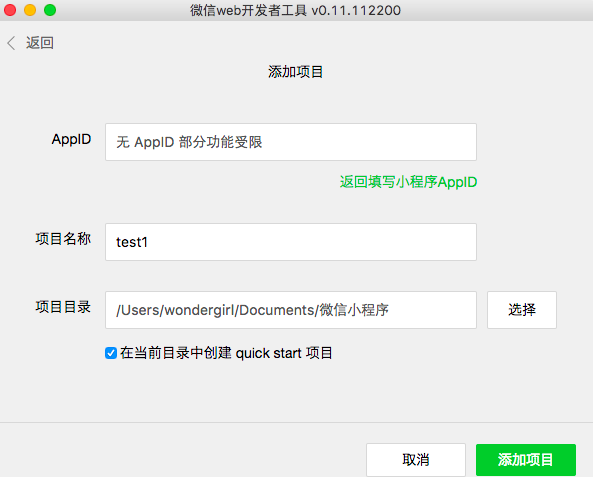The image size is (593, 477).
Task: Click the 取消 button
Action: [416, 460]
